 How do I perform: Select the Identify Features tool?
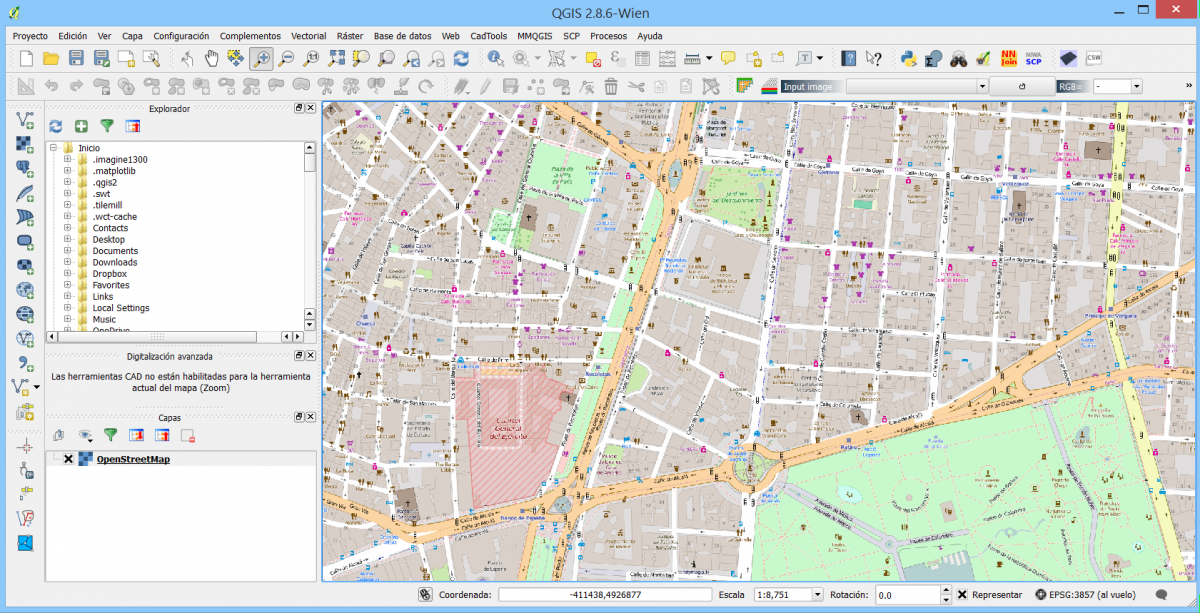tap(494, 58)
